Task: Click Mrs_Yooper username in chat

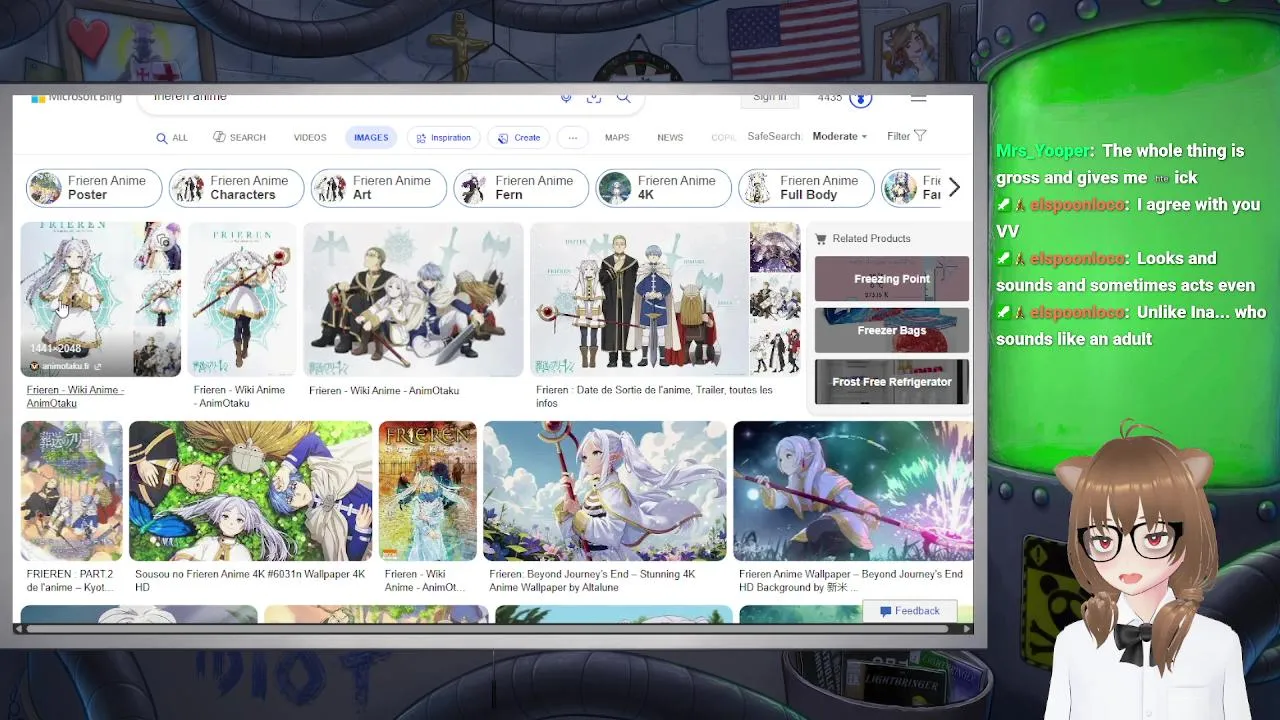Action: pyautogui.click(x=1042, y=151)
